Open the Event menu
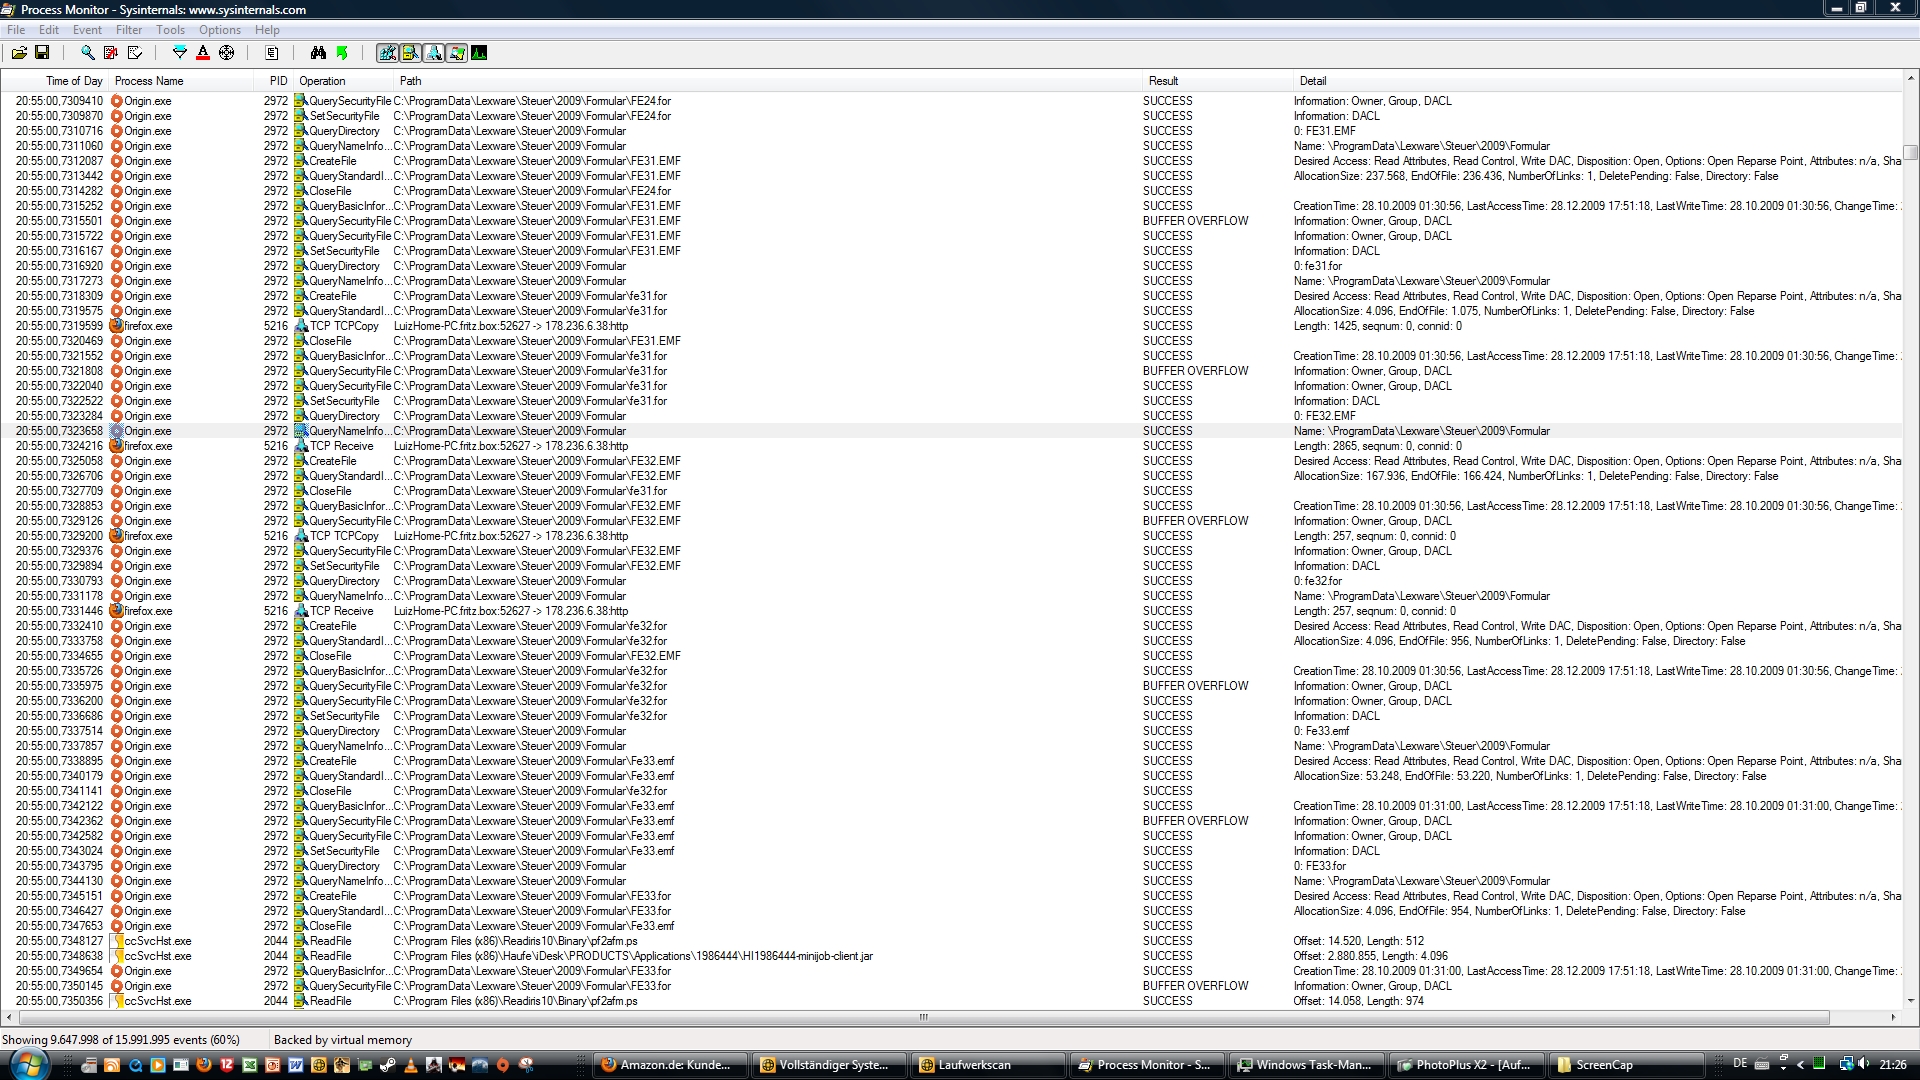 (87, 30)
